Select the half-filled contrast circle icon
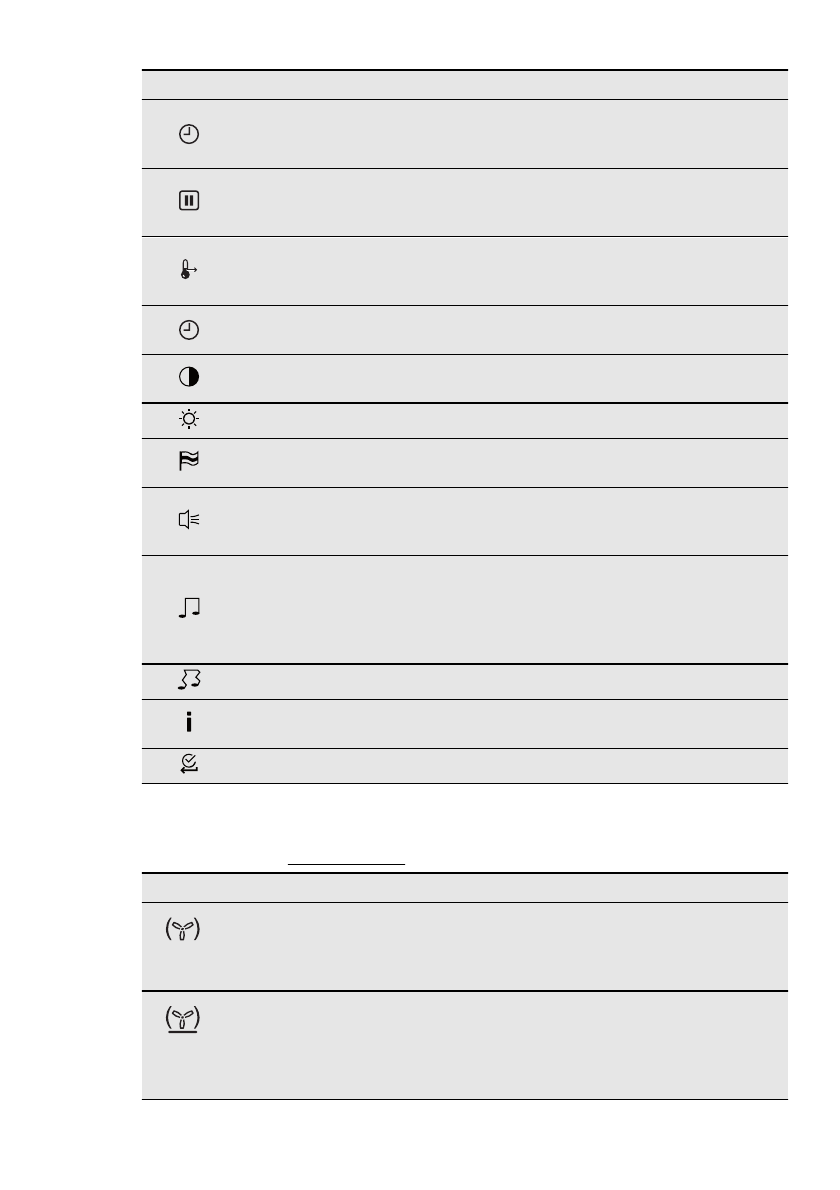The height and width of the screenshot is (1190, 840). click(x=189, y=378)
